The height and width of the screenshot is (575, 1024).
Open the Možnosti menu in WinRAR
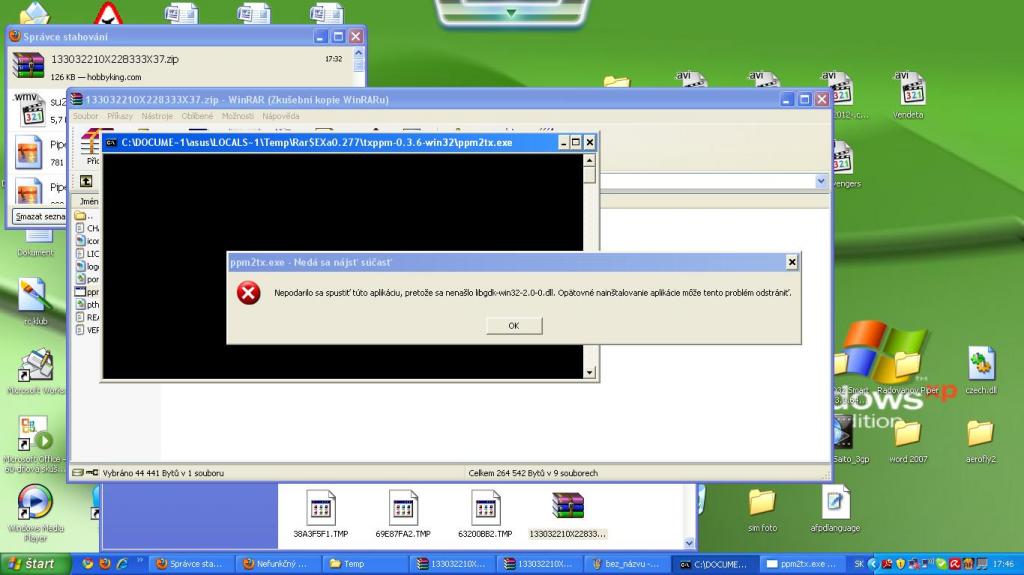coord(237,116)
